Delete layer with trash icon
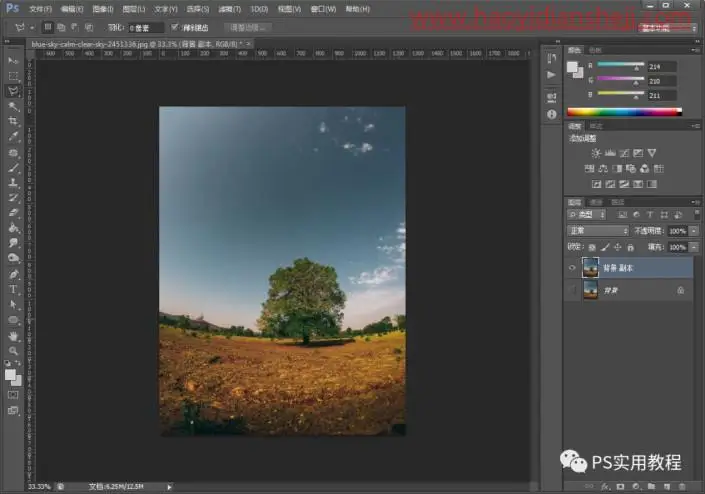Viewport: 705px width, 494px height. pos(682,486)
